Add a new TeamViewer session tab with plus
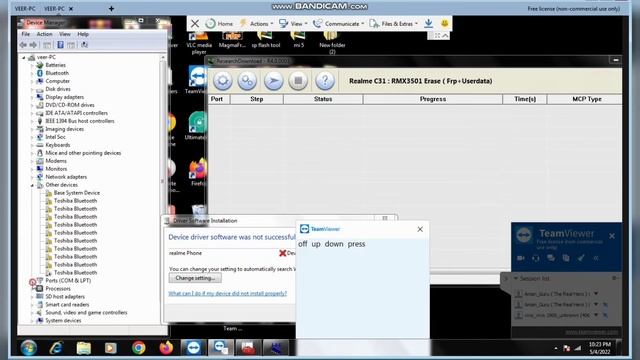640x360 pixels. [x=111, y=8]
